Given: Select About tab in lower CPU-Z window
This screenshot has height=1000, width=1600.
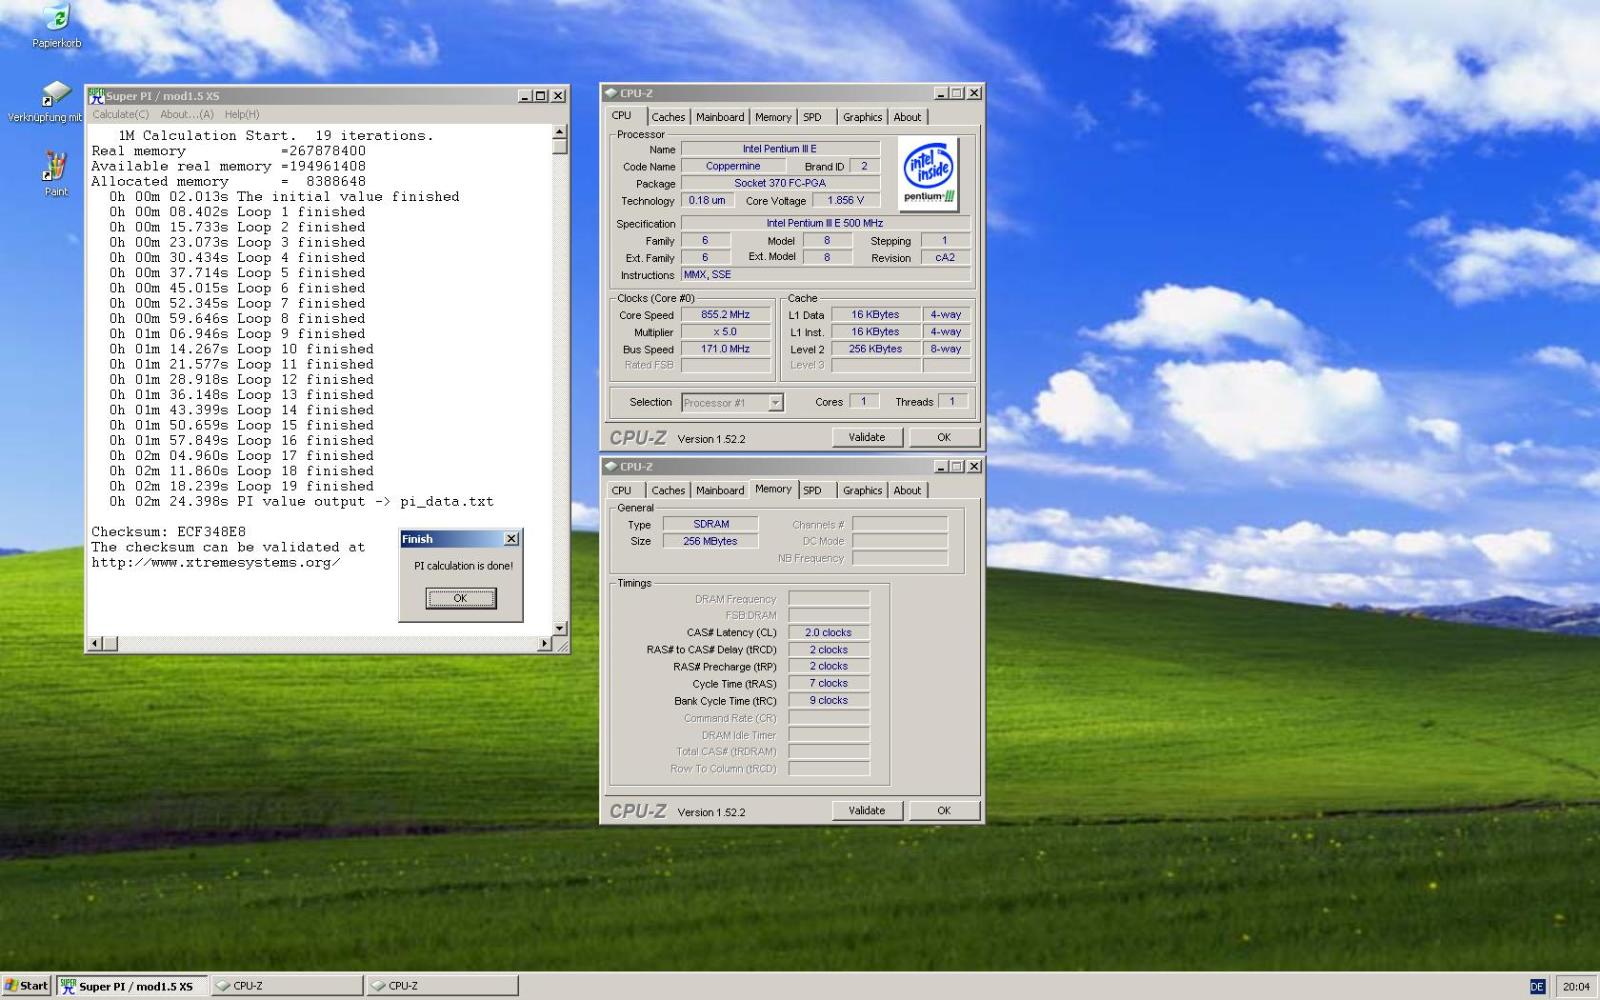Looking at the screenshot, I should [907, 490].
